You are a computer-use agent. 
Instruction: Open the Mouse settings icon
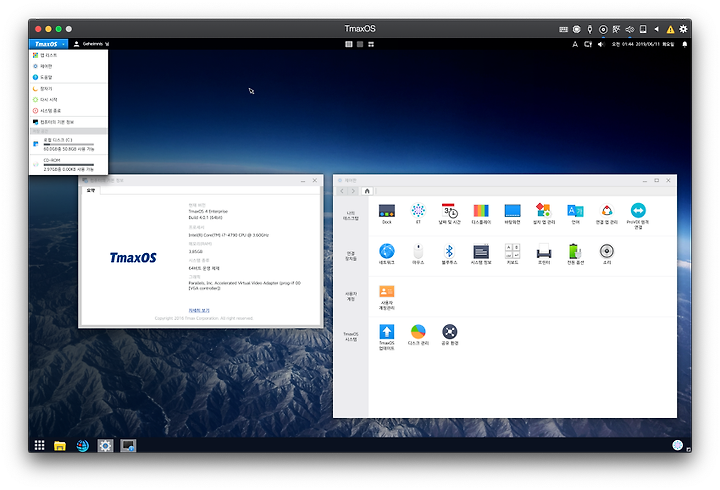click(x=418, y=251)
